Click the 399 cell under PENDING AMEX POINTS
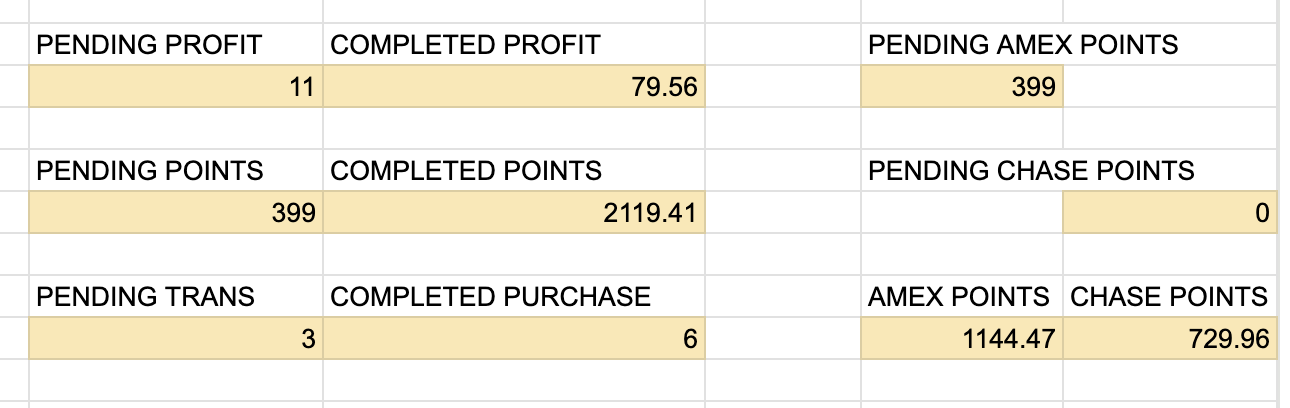Image resolution: width=1290 pixels, height=408 pixels. [x=961, y=87]
